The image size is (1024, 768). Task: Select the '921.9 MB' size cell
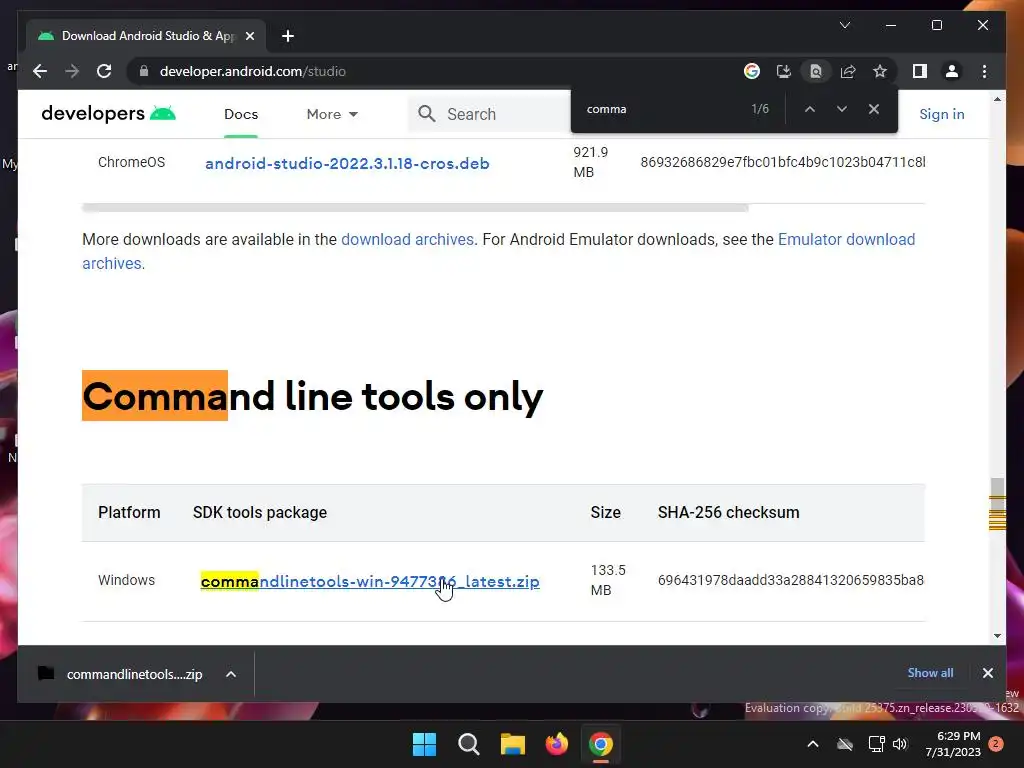point(590,162)
